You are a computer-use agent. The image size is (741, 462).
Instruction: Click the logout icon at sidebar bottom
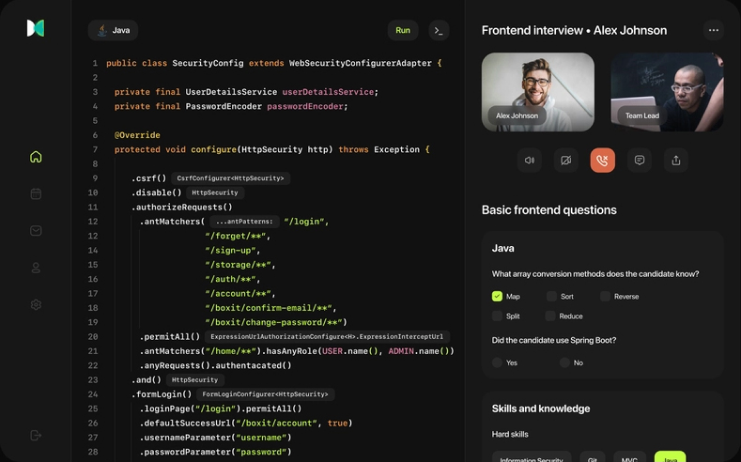[x=36, y=435]
